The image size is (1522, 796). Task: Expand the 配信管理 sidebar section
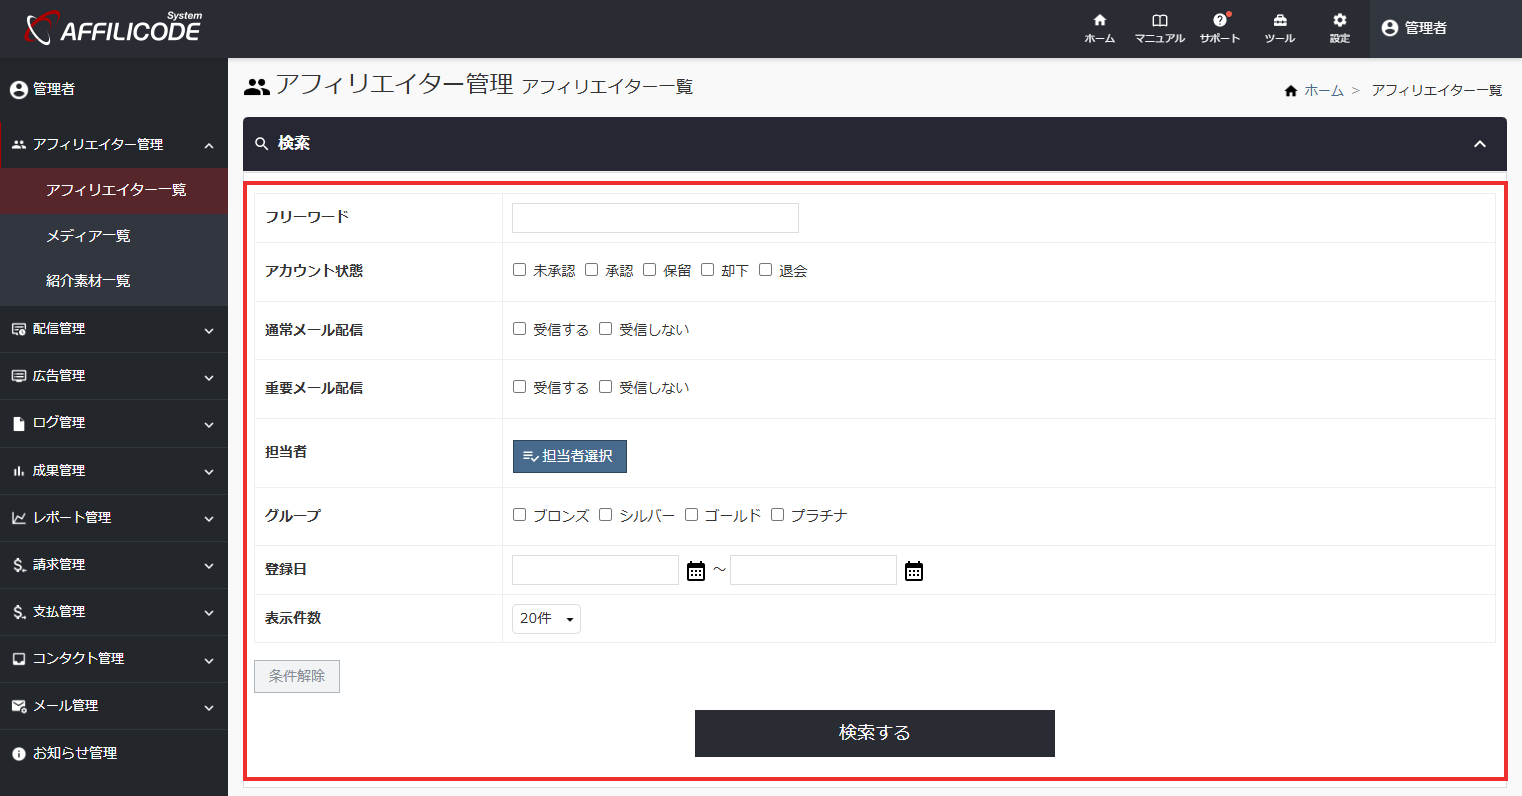coord(114,329)
